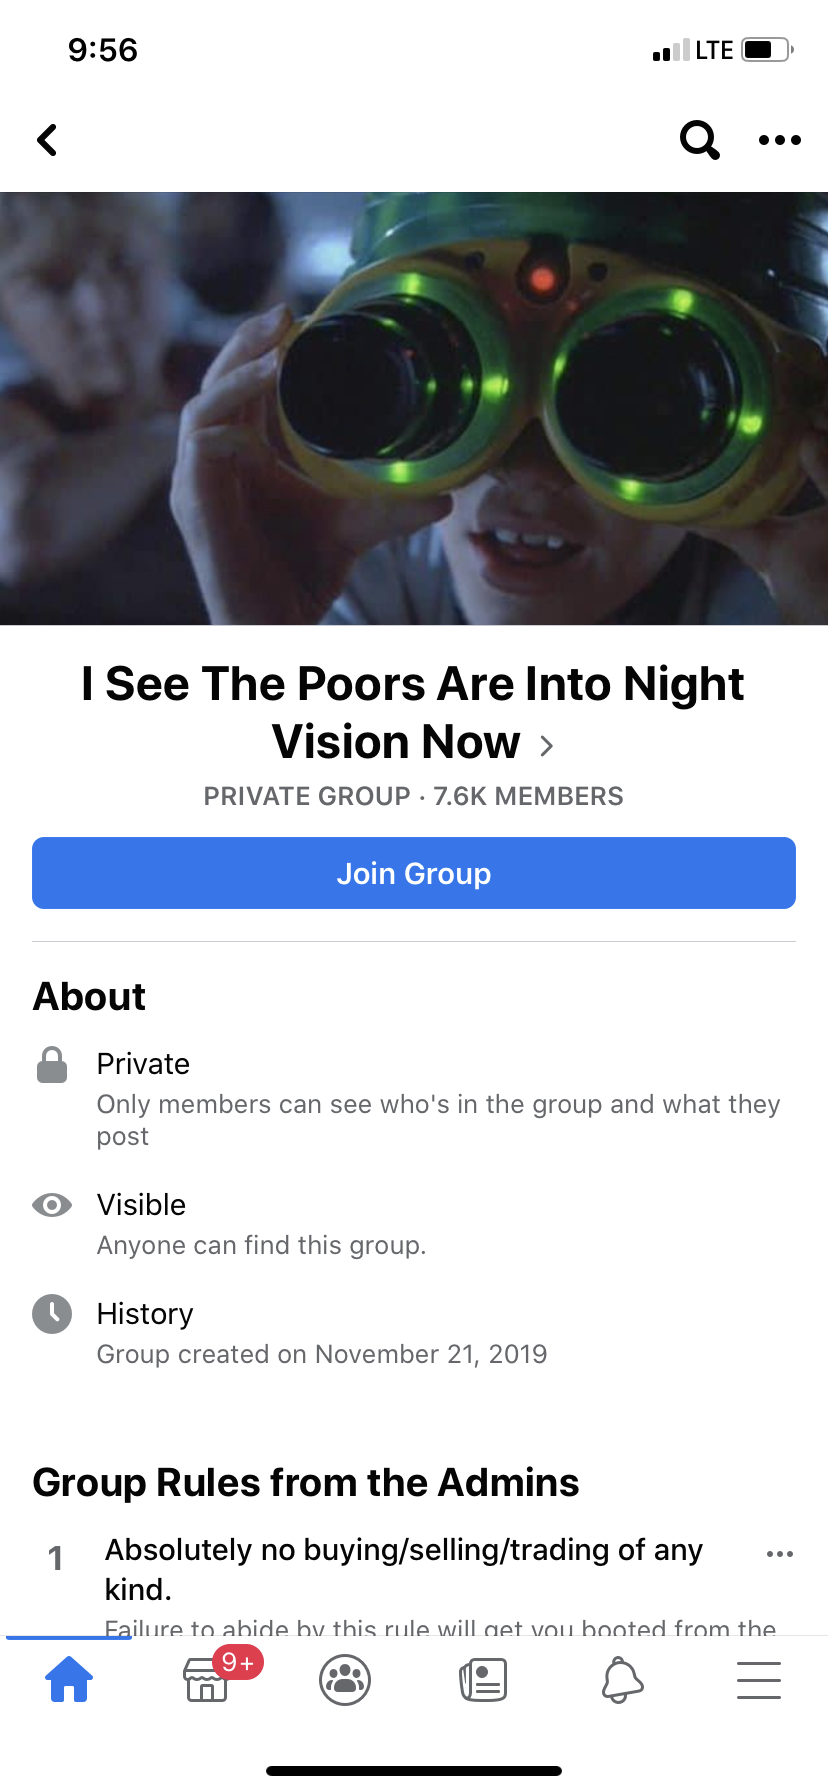Tap the Visible eye icon
The width and height of the screenshot is (828, 1792).
coord(52,1205)
